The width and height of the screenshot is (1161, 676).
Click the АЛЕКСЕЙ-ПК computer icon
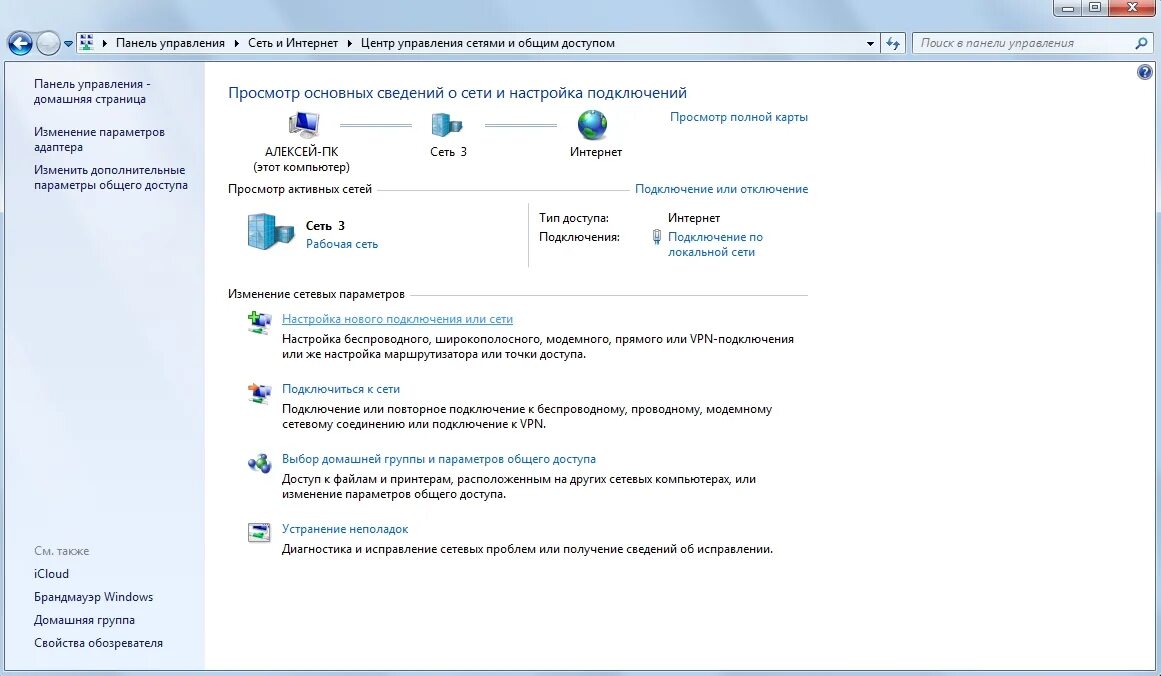tap(304, 124)
